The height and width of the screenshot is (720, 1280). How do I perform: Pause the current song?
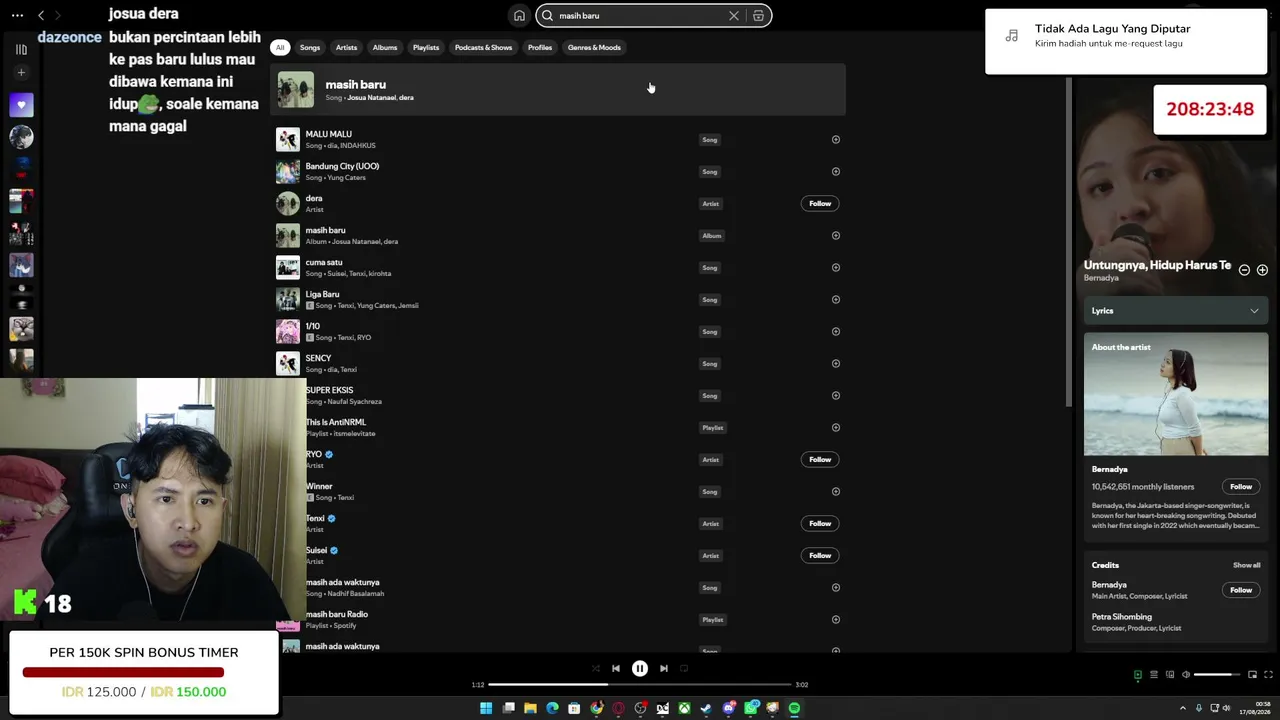point(640,669)
